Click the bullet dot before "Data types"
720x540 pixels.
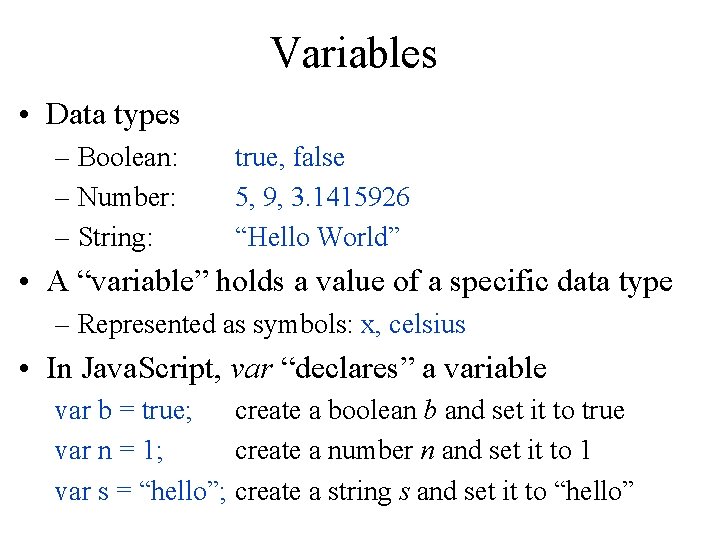pos(24,115)
